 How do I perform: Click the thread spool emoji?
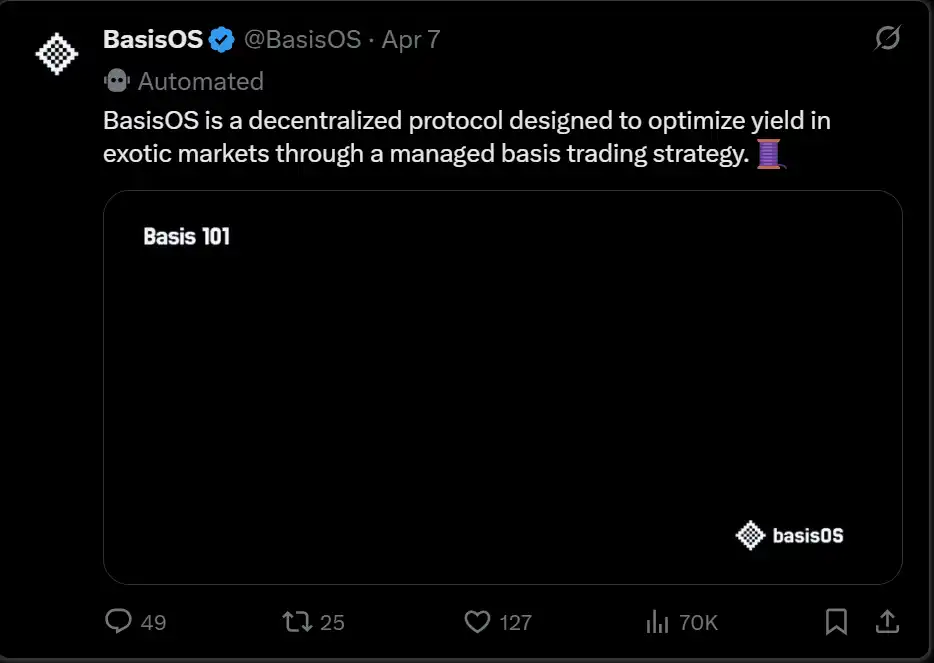coord(769,154)
